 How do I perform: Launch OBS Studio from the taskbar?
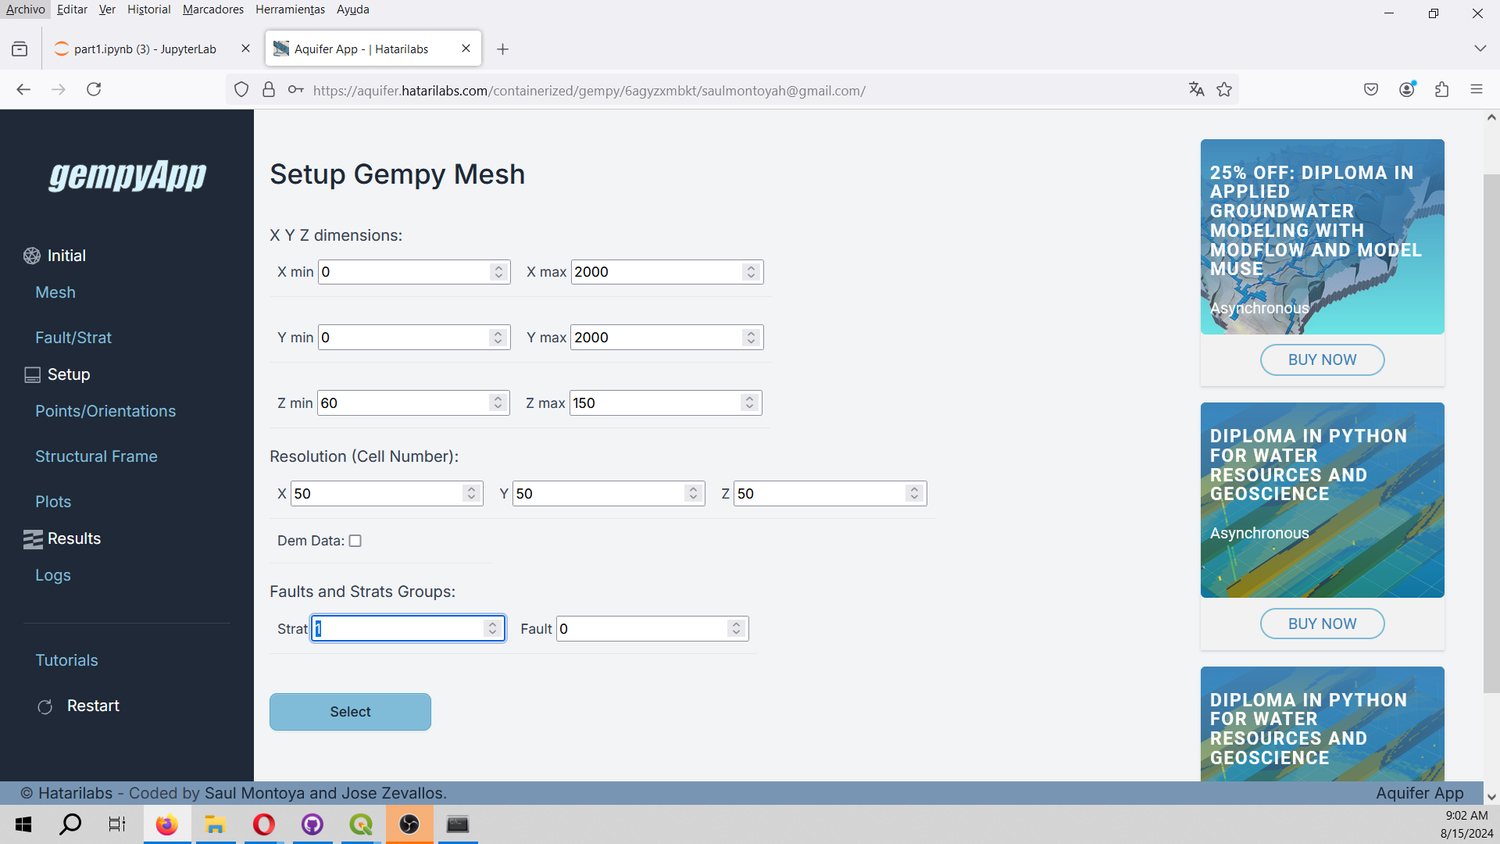(x=409, y=824)
